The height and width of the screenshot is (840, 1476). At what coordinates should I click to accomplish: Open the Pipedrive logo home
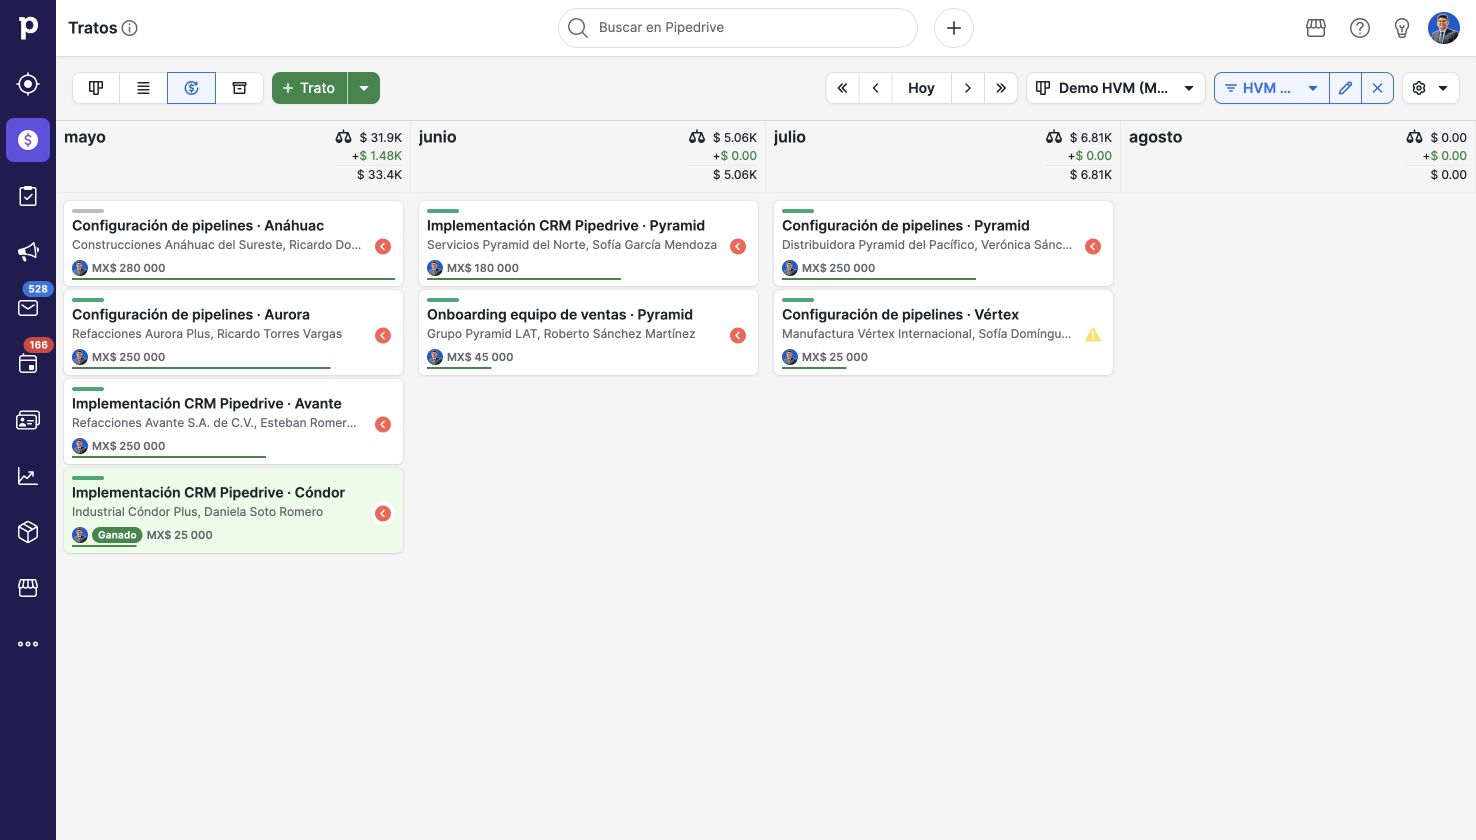coord(28,28)
